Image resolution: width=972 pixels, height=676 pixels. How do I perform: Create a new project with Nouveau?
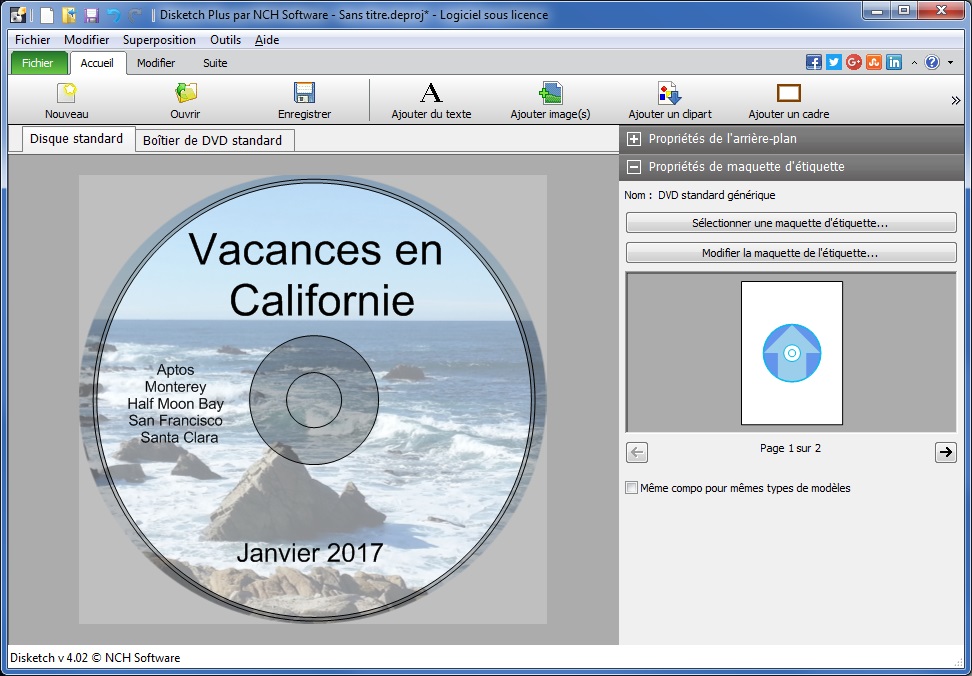[x=65, y=100]
